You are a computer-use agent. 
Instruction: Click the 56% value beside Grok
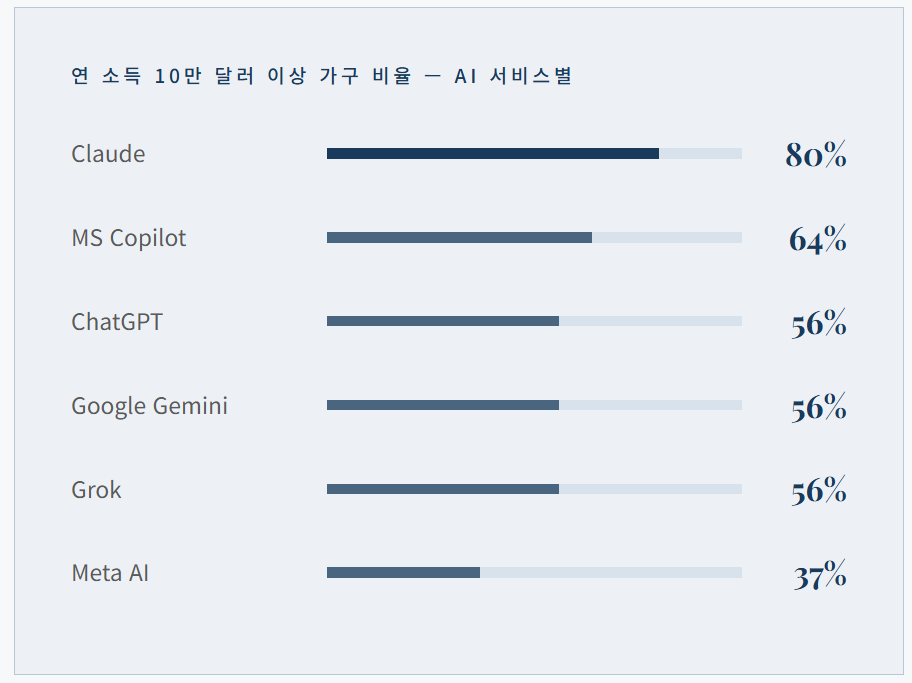[818, 491]
